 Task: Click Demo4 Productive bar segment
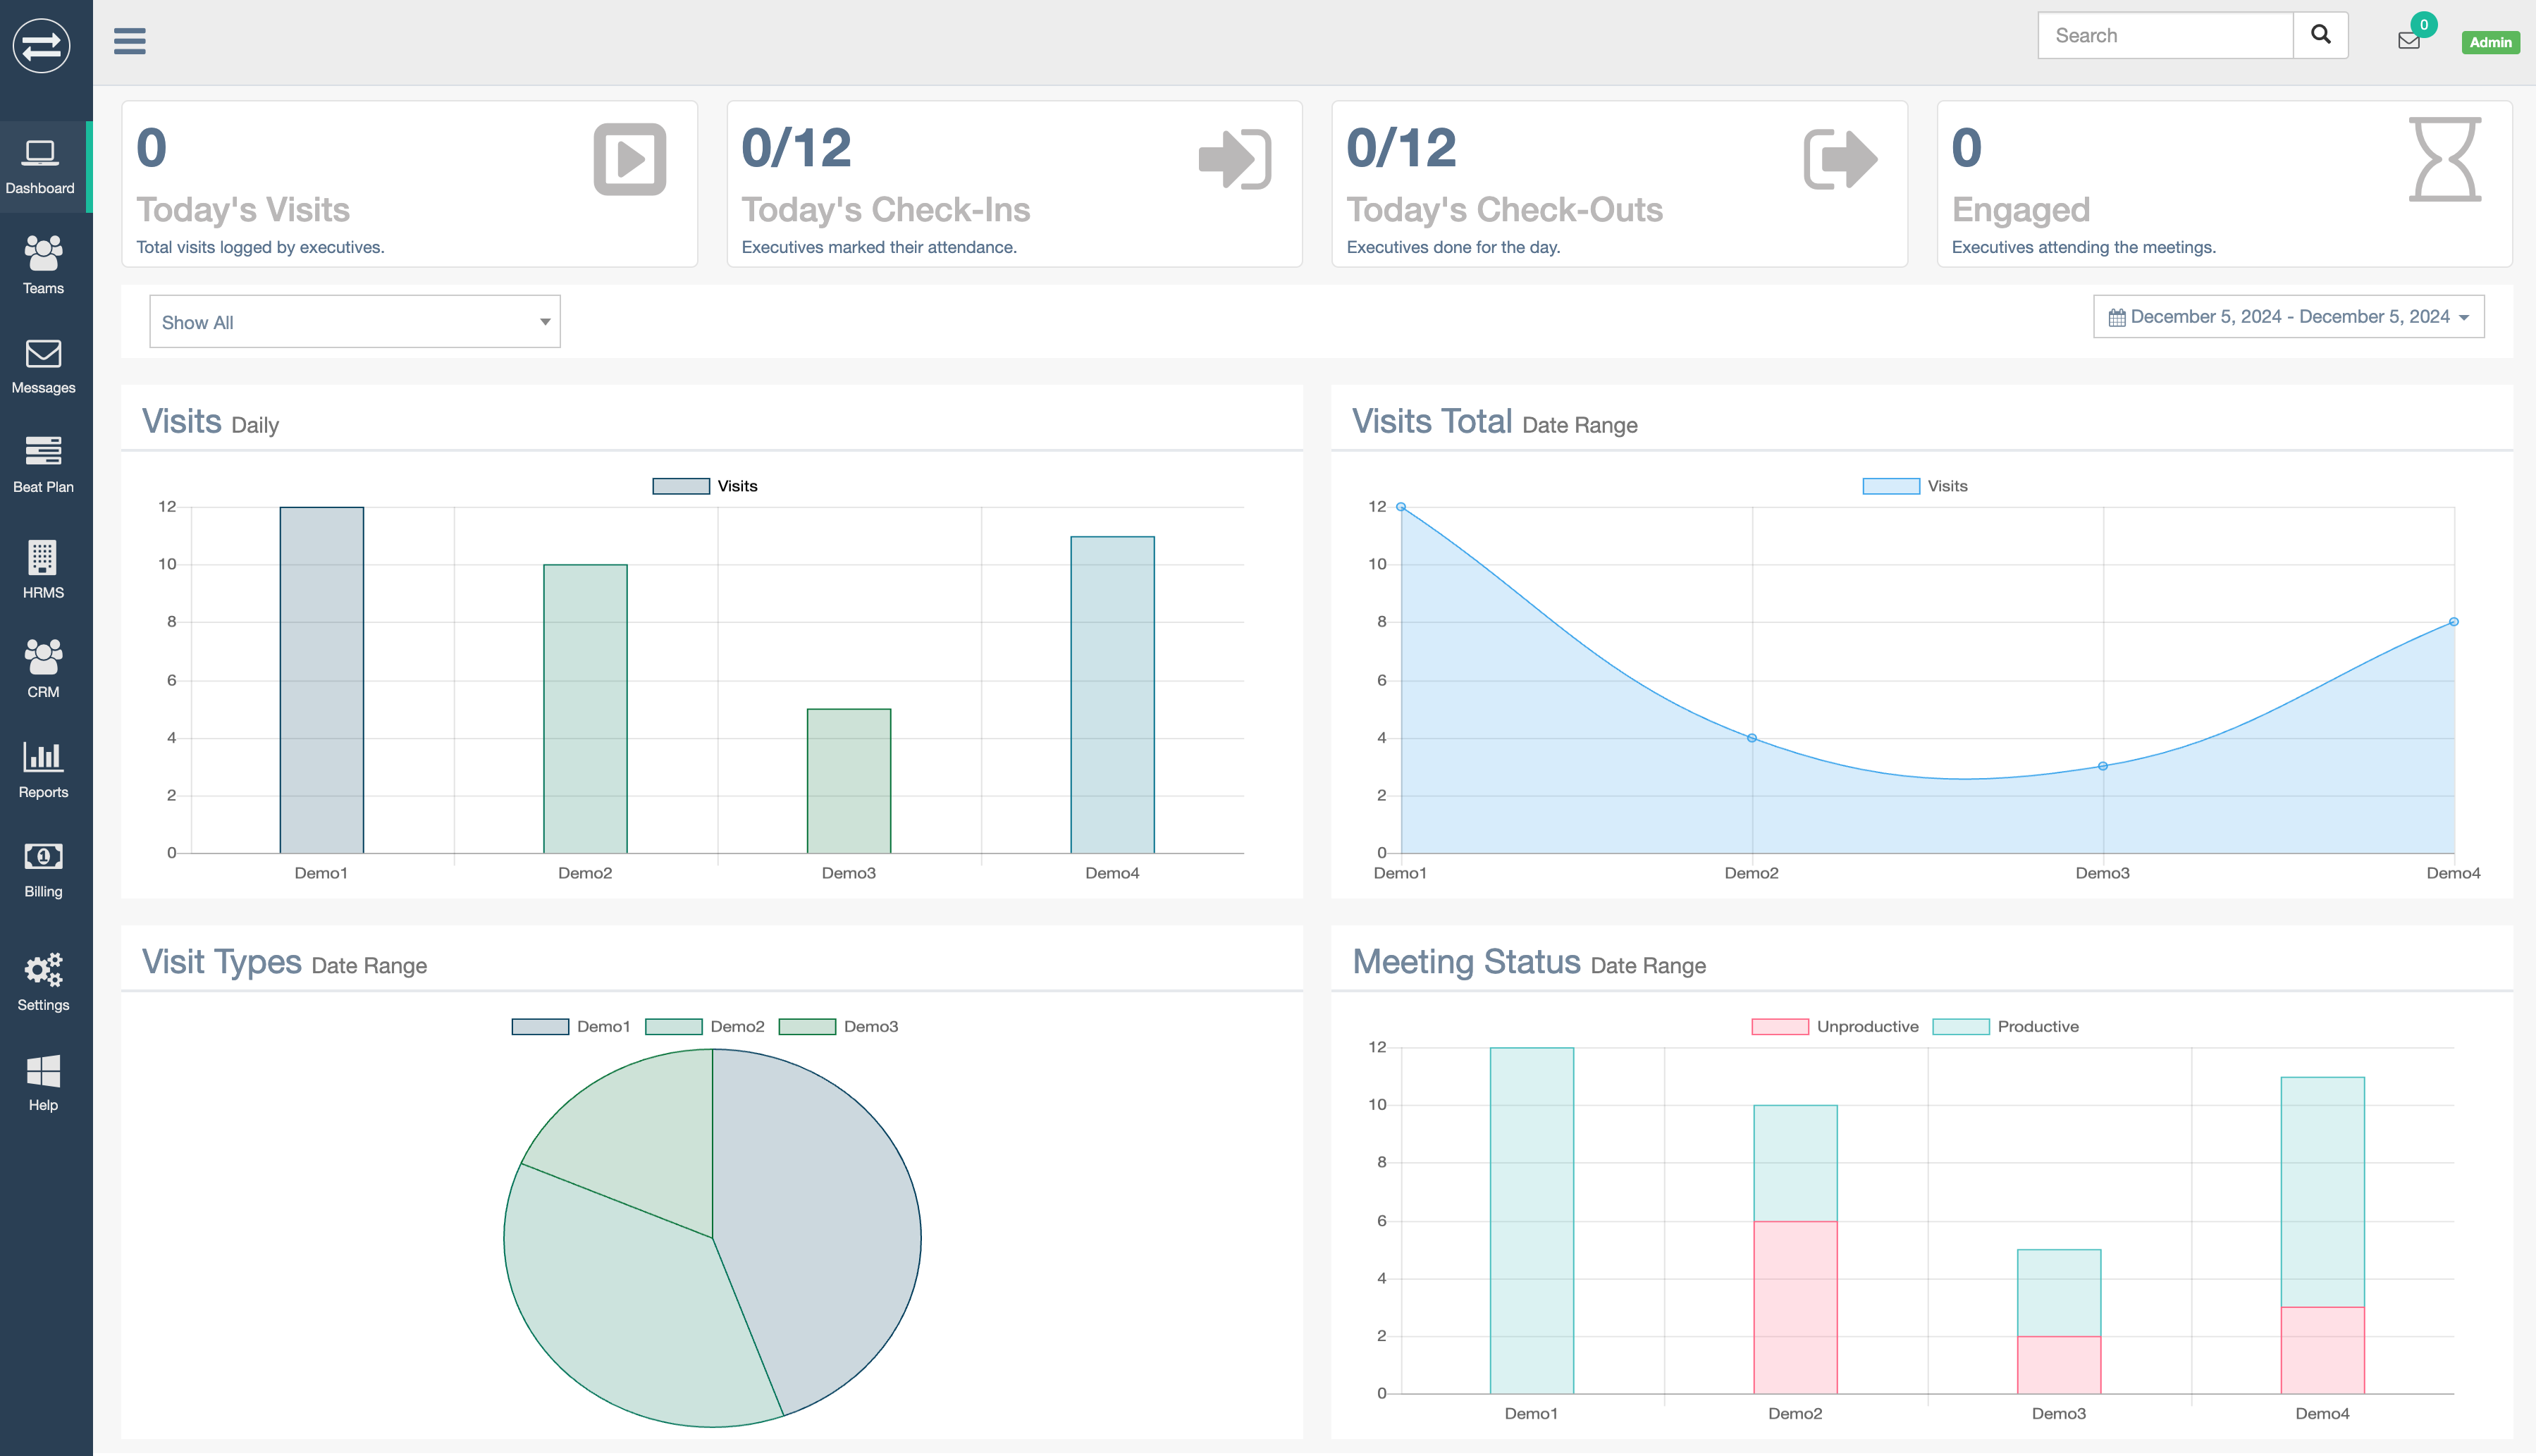coord(2322,1192)
